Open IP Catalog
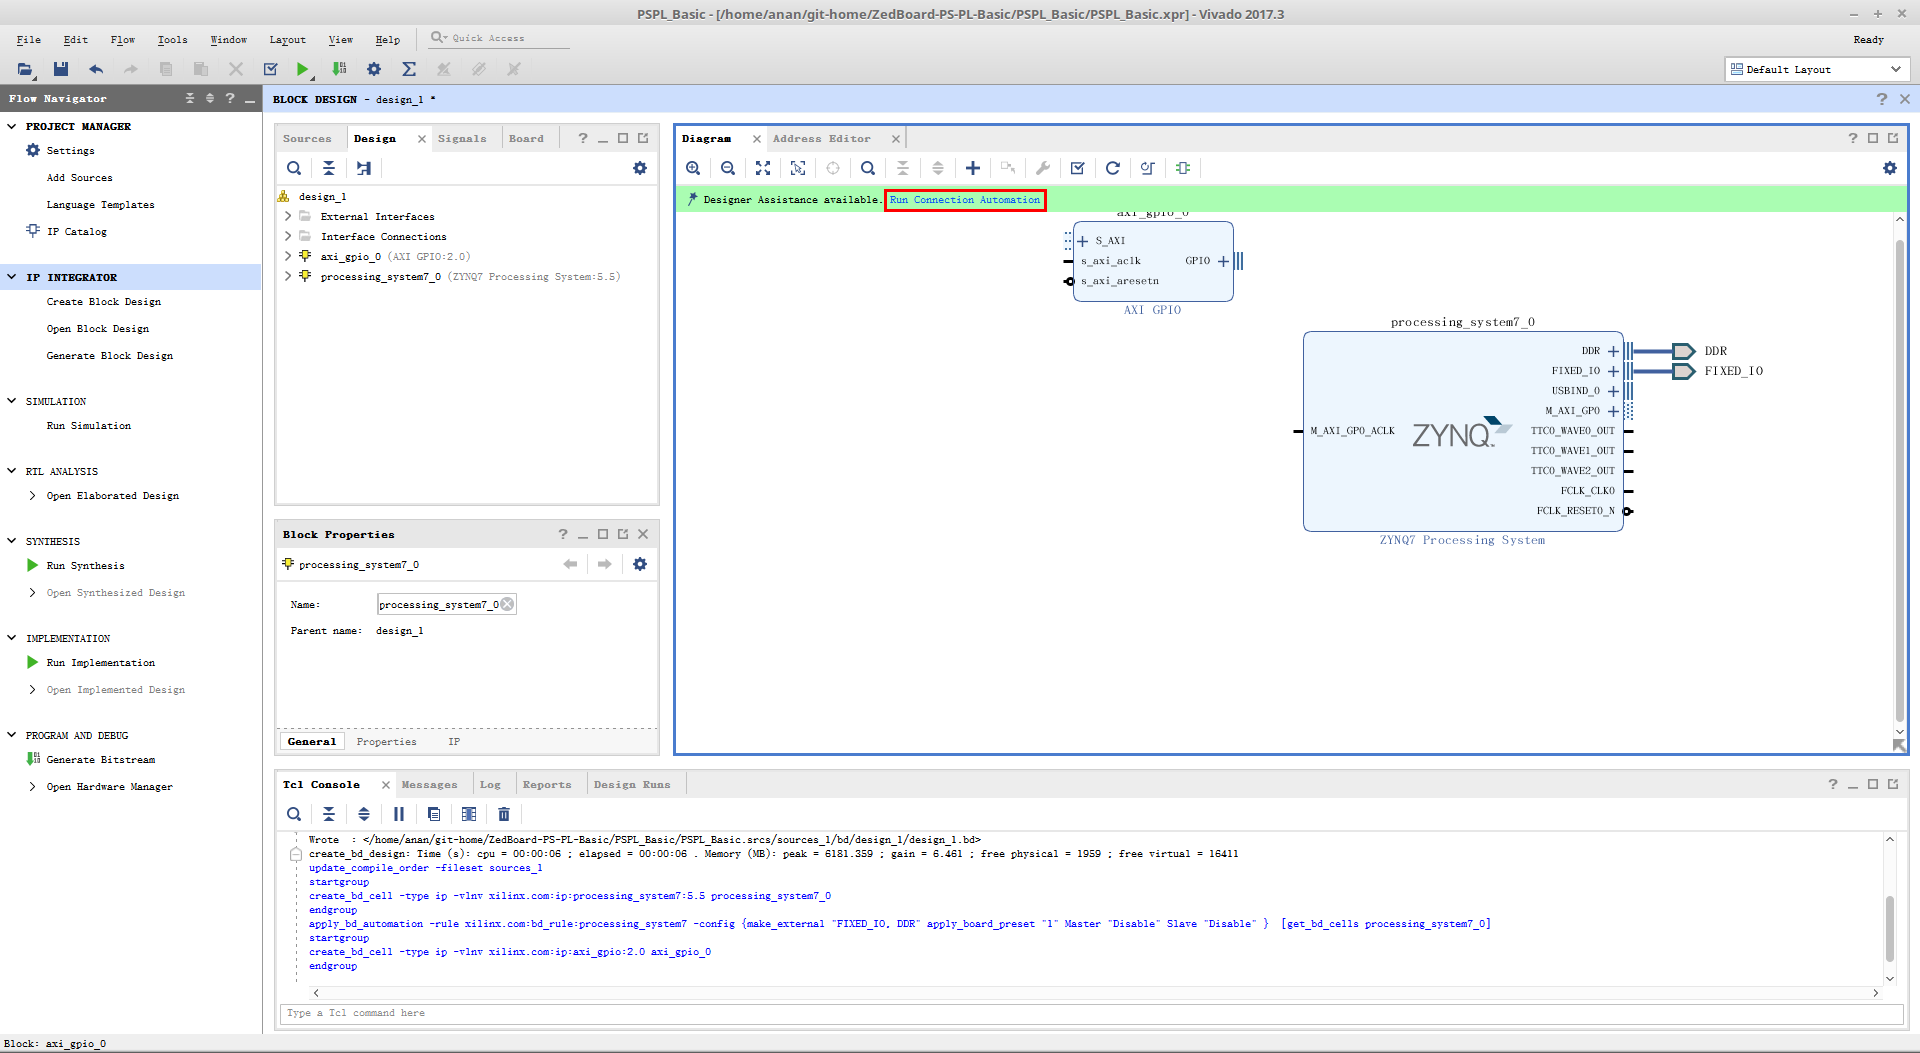This screenshot has height=1053, width=1920. [x=76, y=232]
